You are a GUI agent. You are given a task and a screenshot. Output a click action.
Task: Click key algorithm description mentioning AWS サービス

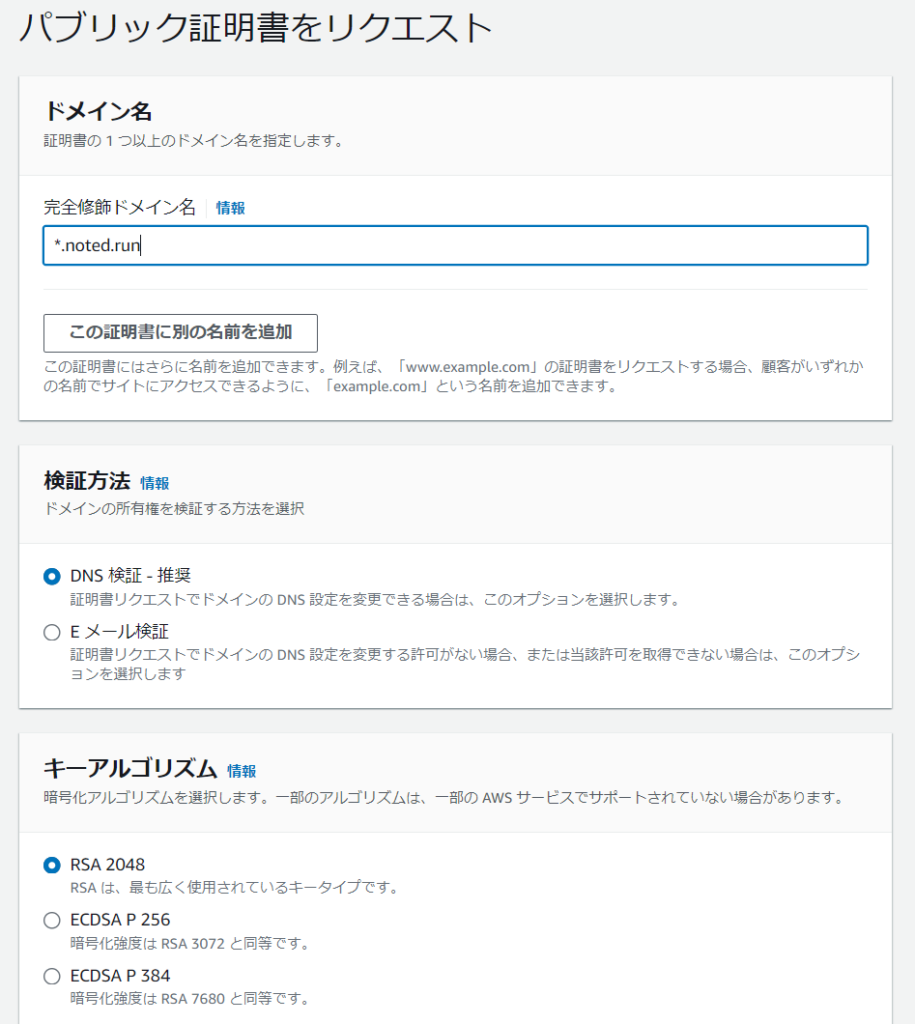(x=445, y=797)
